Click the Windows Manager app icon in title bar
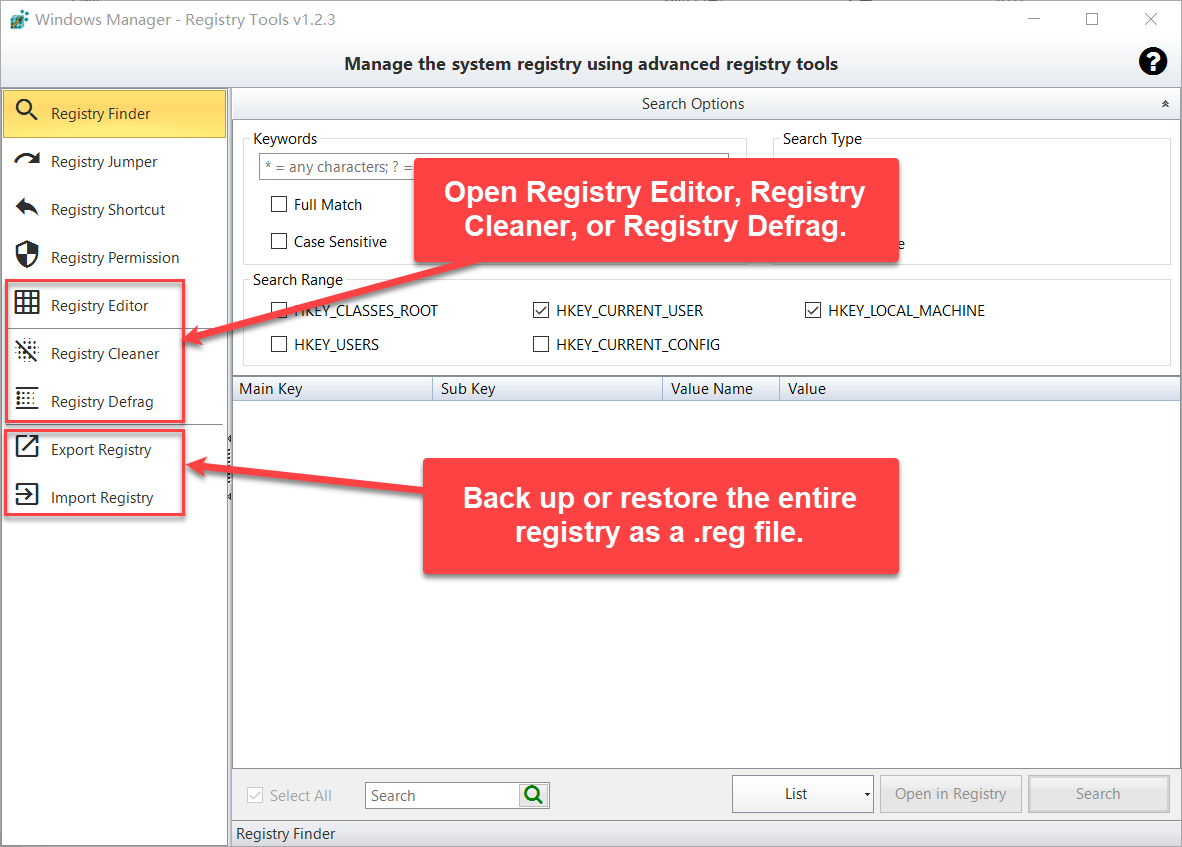 [19, 19]
